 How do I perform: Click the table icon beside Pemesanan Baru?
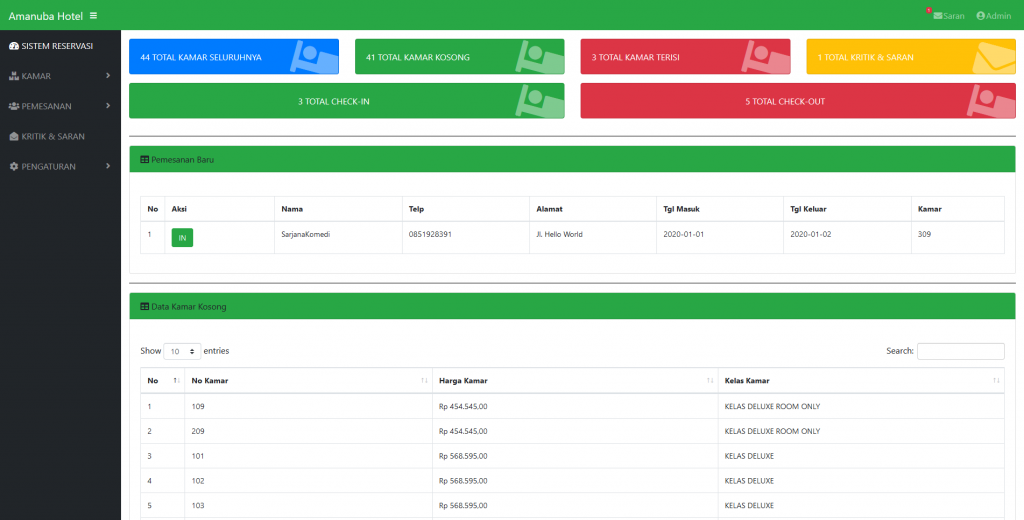(x=144, y=159)
